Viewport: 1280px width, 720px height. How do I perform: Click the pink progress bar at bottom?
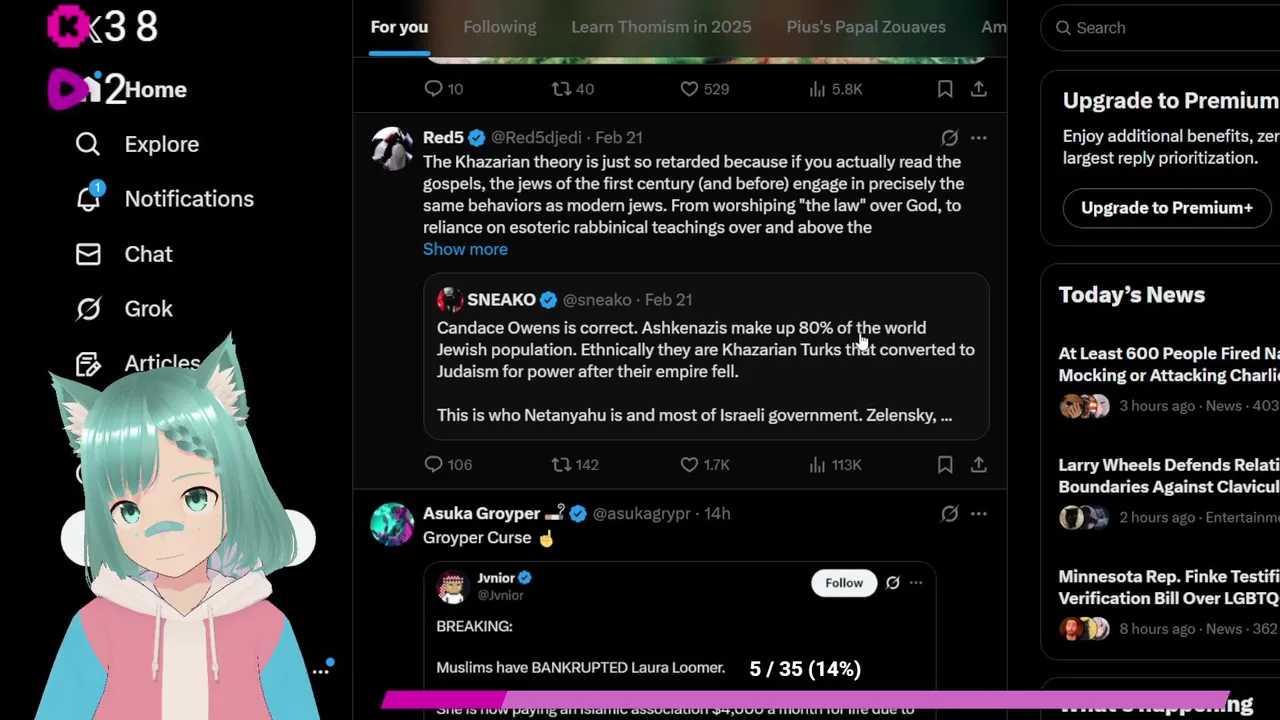tap(805, 699)
